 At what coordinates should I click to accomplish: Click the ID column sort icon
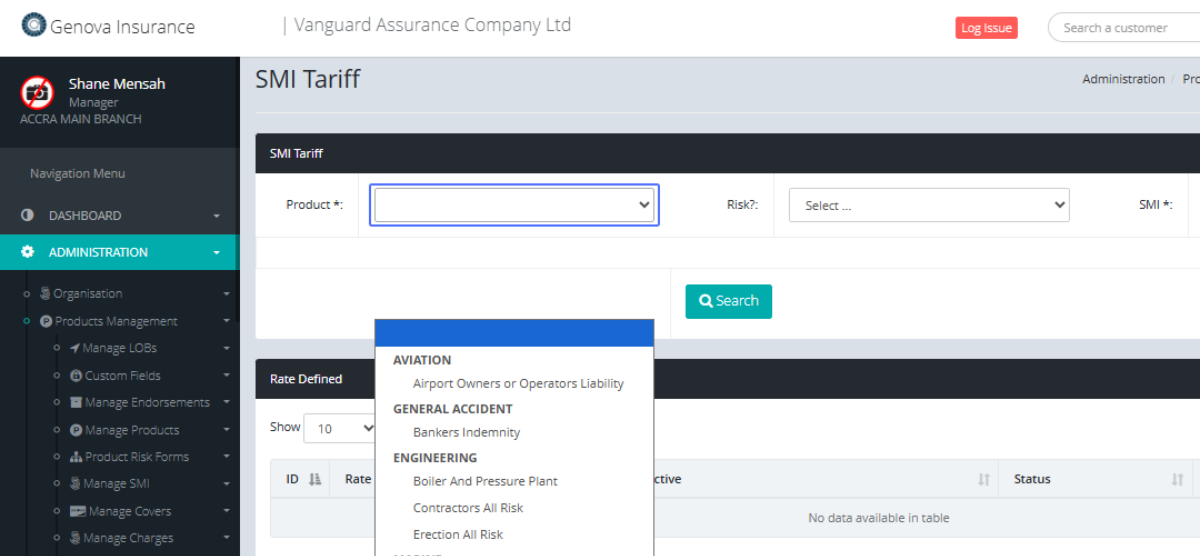pyautogui.click(x=315, y=480)
